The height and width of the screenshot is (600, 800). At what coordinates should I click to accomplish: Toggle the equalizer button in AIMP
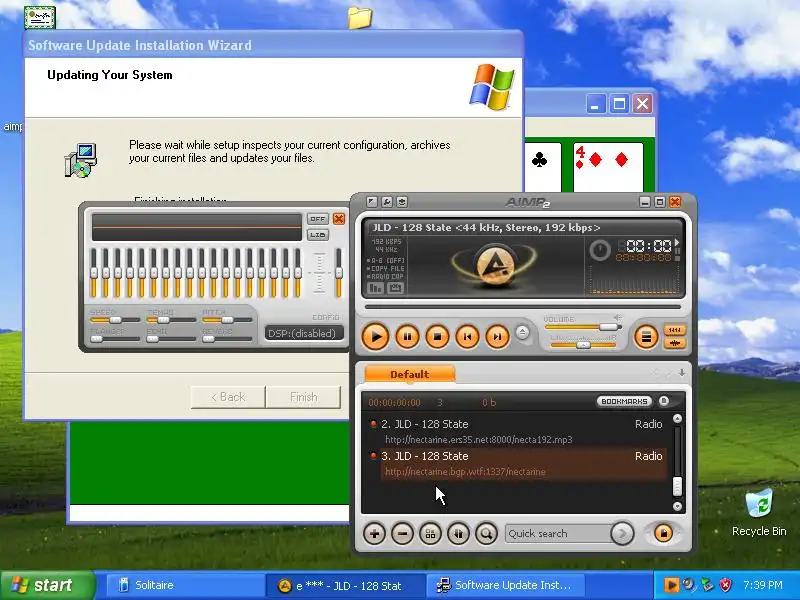(x=674, y=330)
